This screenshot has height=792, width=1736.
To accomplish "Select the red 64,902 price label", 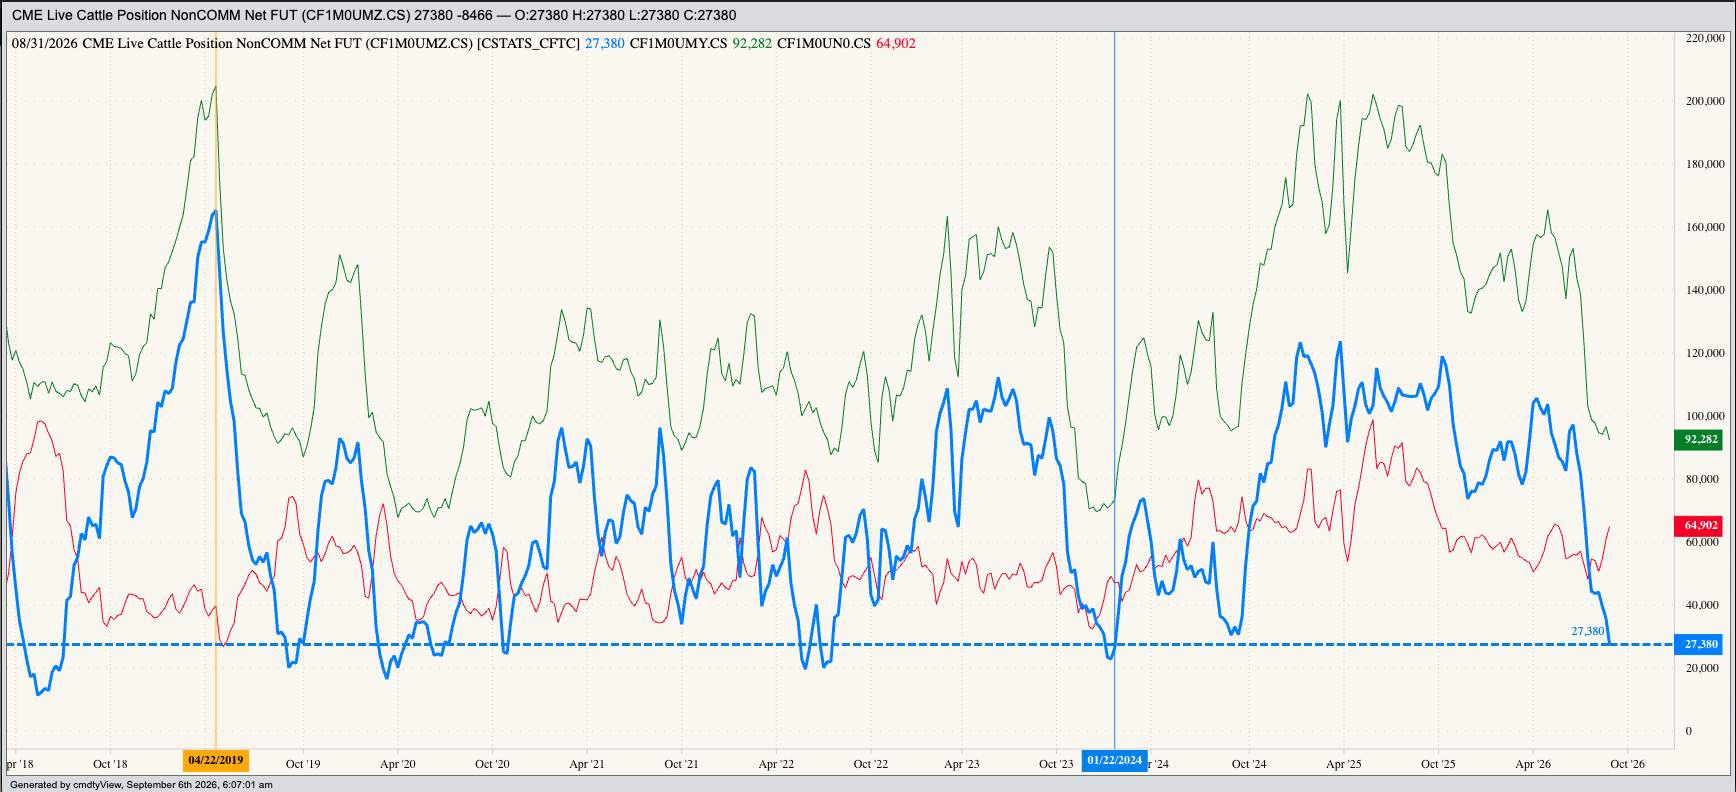I will 1700,525.
